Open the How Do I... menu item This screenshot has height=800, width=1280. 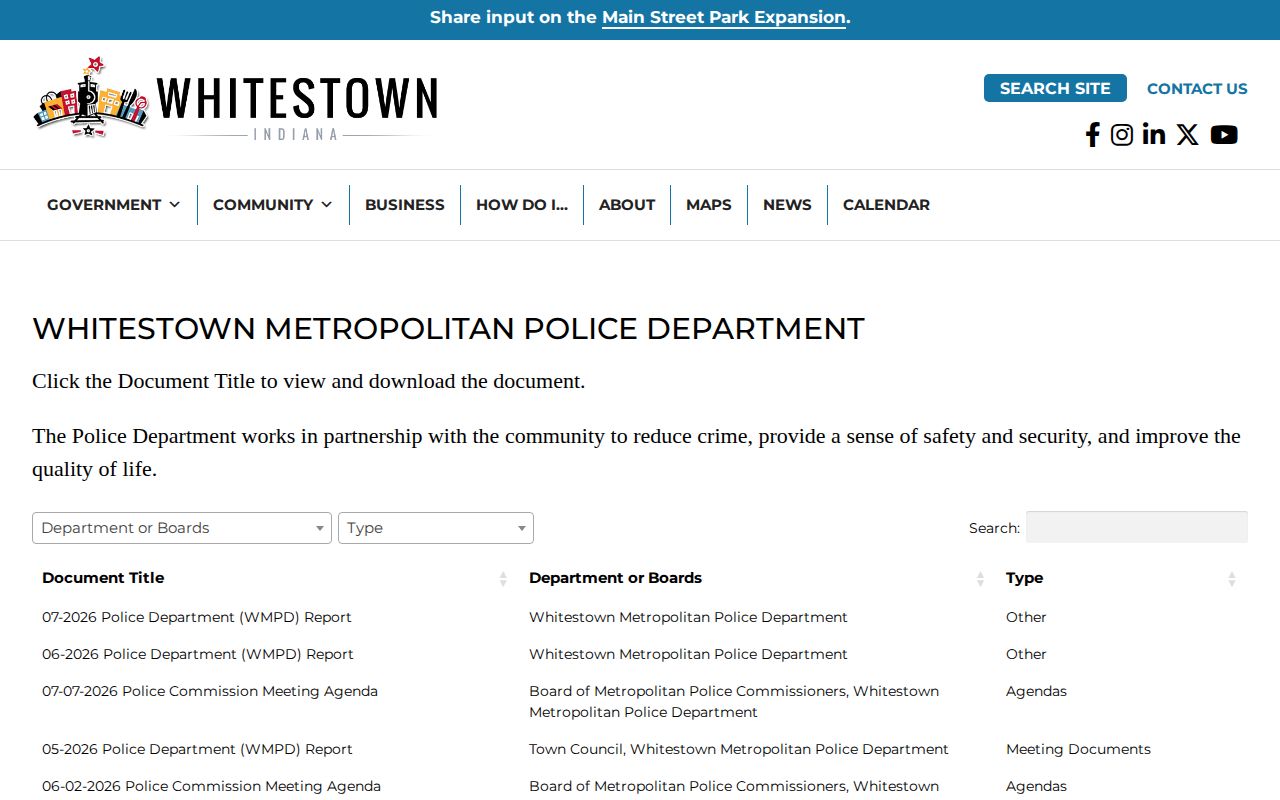[x=522, y=205]
